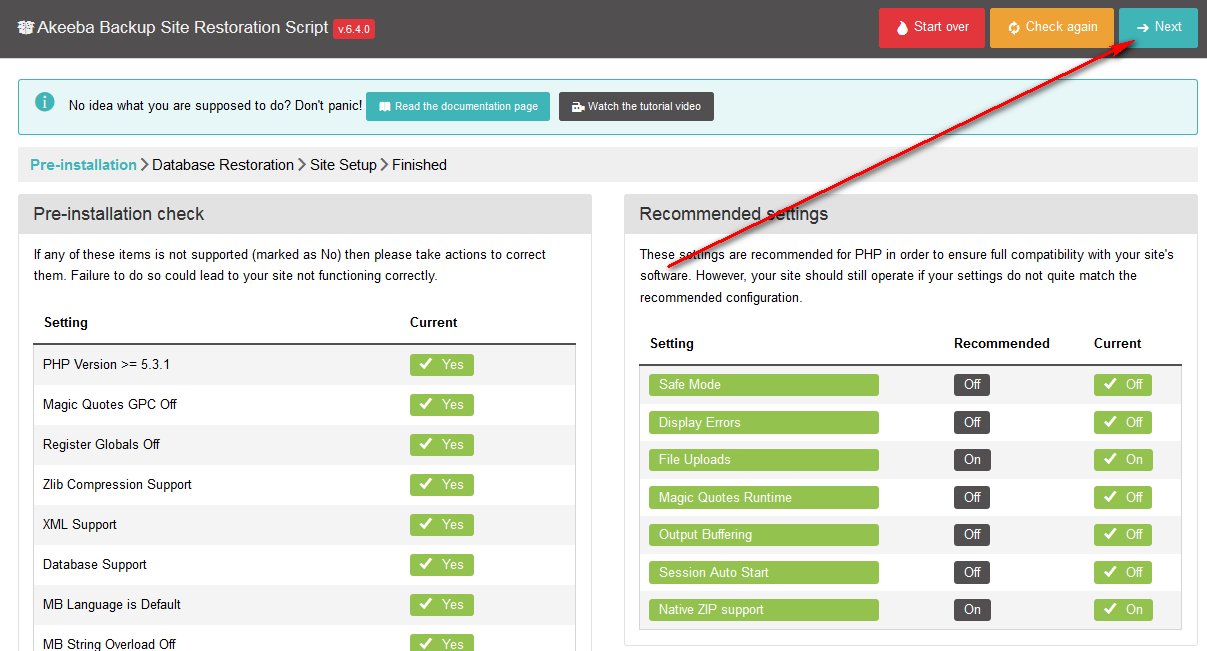Click the refresh icon on Check again
Screen dimensions: 1207x651
point(1013,28)
